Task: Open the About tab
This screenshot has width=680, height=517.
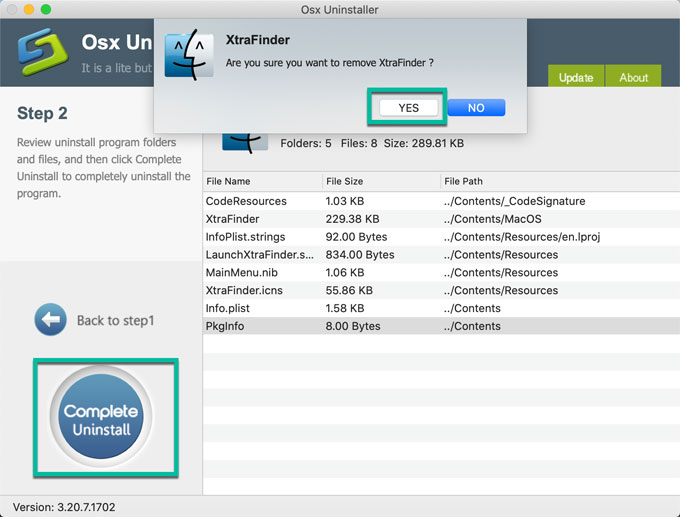Action: point(633,77)
